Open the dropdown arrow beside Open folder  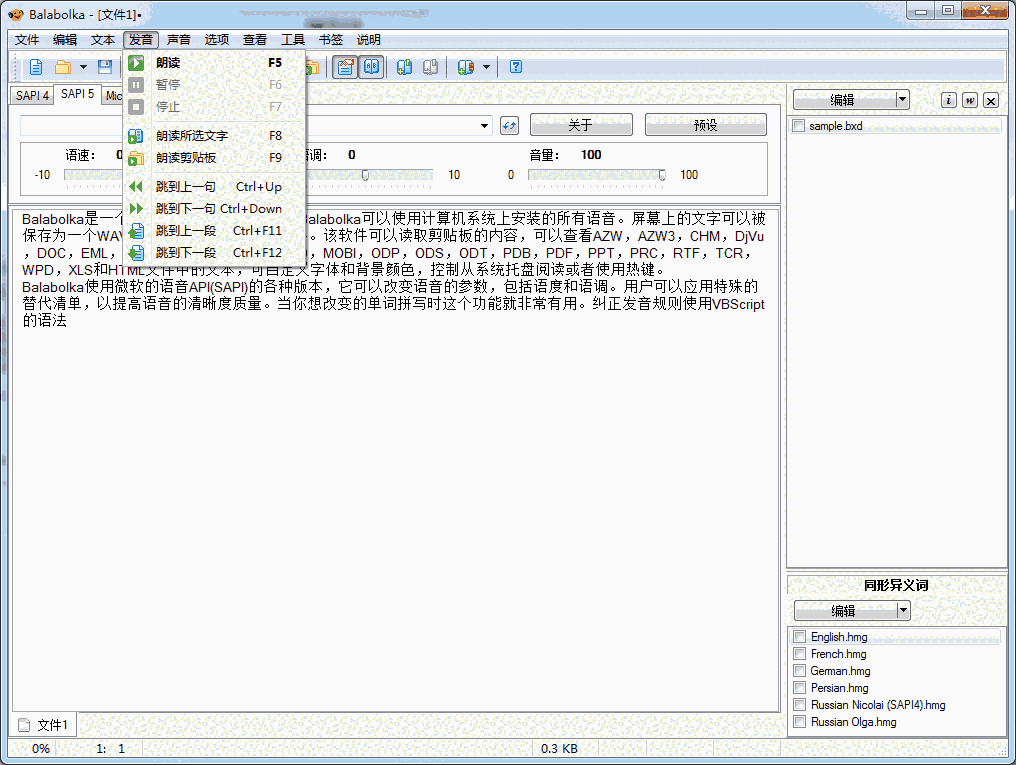coord(83,67)
